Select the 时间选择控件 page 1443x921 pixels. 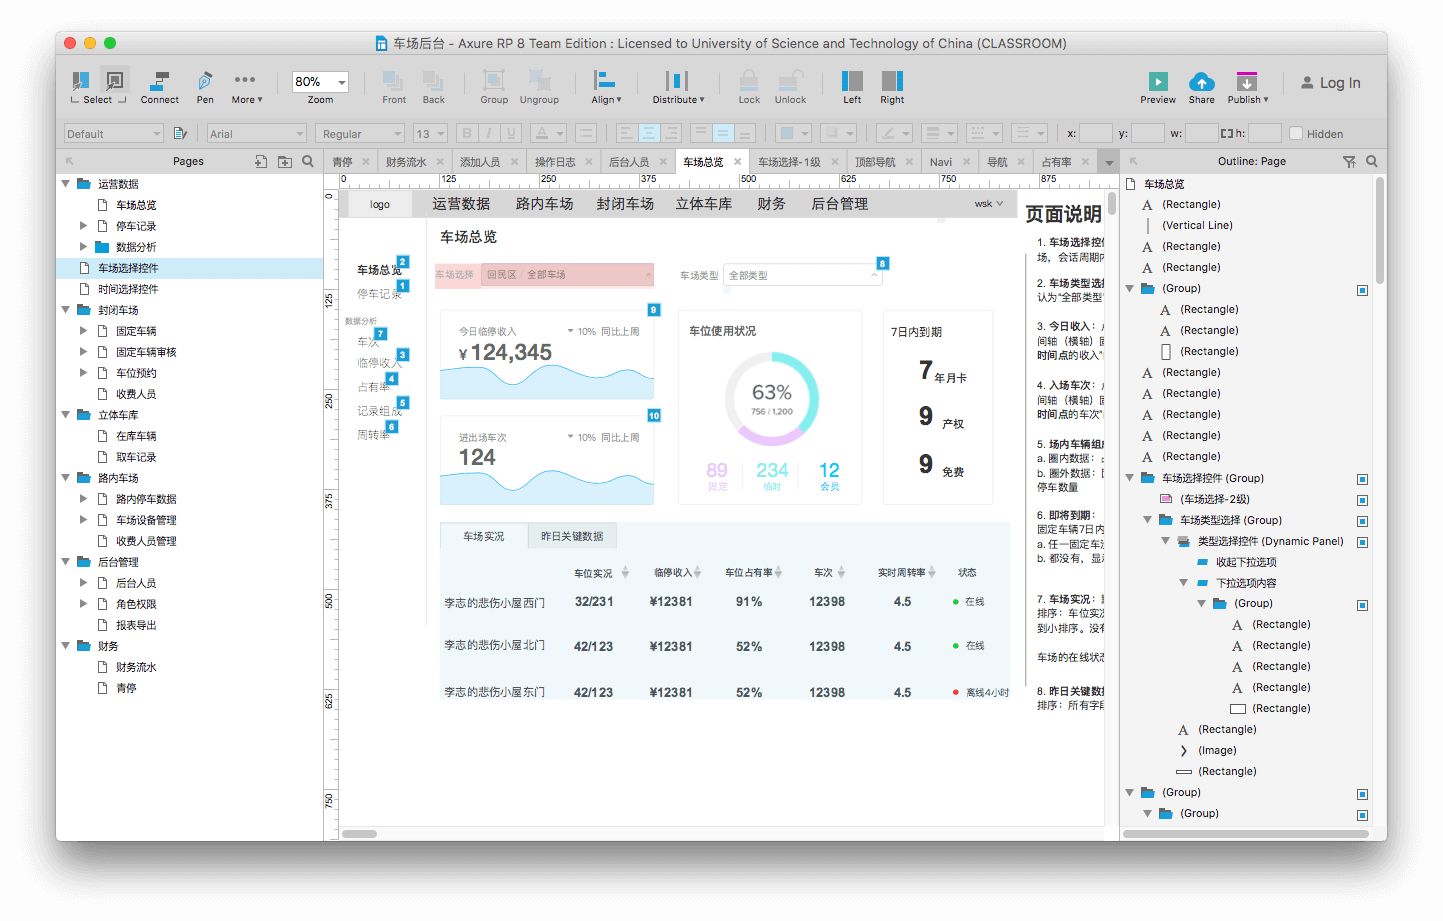coord(128,289)
